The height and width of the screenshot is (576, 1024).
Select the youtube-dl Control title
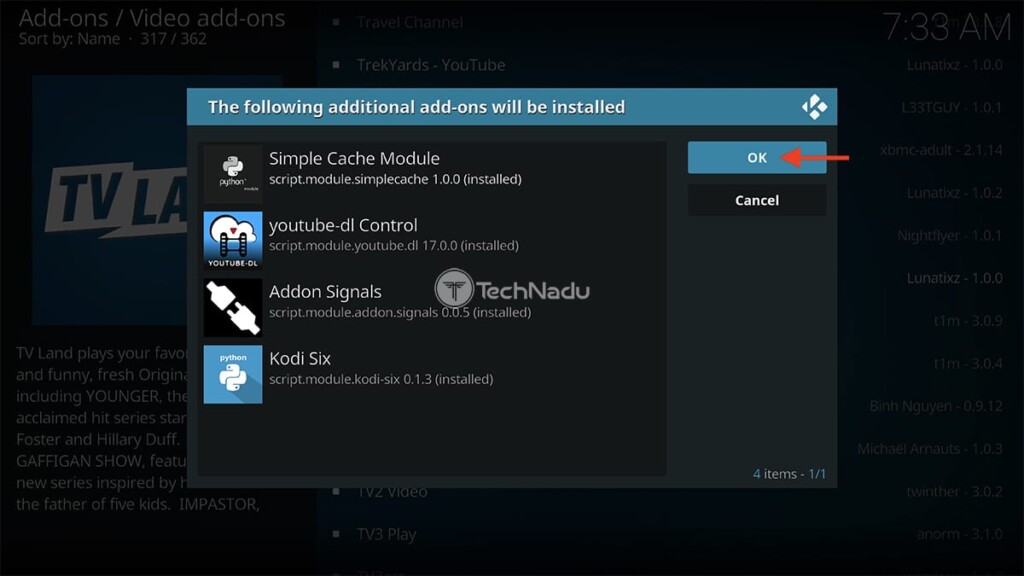coord(343,225)
